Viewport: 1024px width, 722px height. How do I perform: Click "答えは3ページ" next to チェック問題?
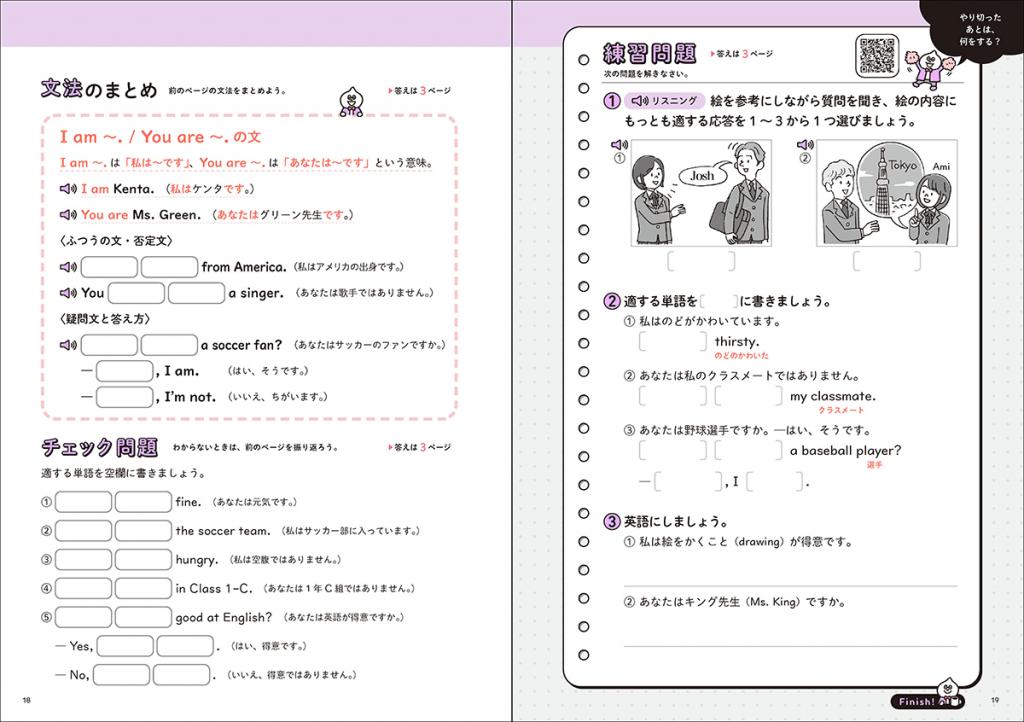tap(419, 447)
